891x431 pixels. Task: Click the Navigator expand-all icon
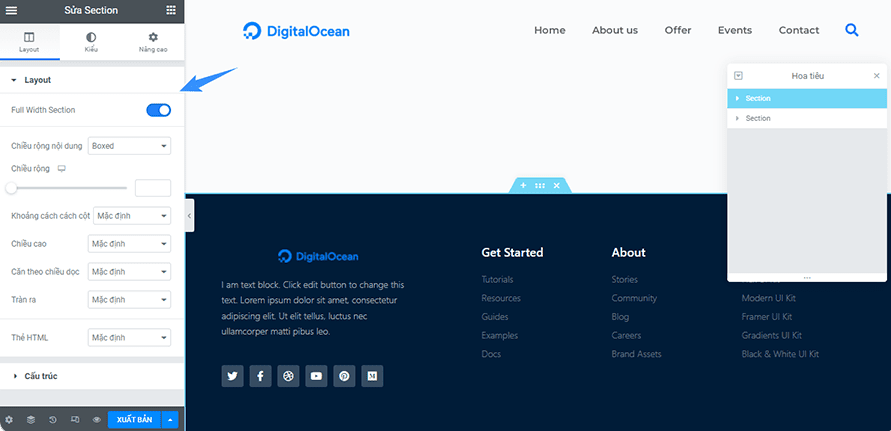(x=739, y=76)
